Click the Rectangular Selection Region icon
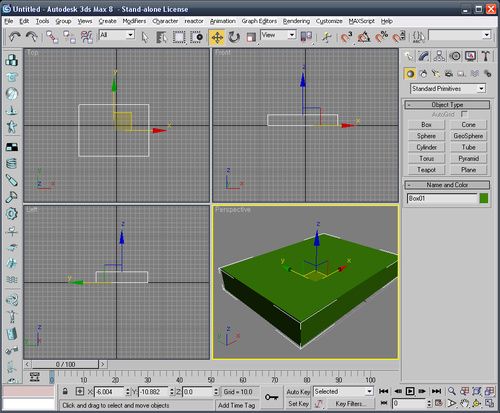This screenshot has height=413, width=500. (x=179, y=37)
